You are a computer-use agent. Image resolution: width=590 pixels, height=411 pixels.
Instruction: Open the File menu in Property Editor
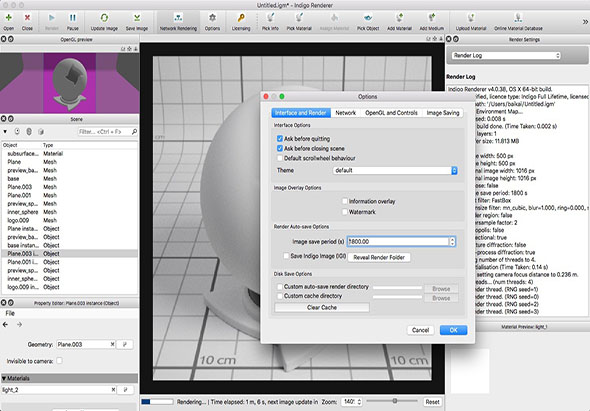coord(10,313)
